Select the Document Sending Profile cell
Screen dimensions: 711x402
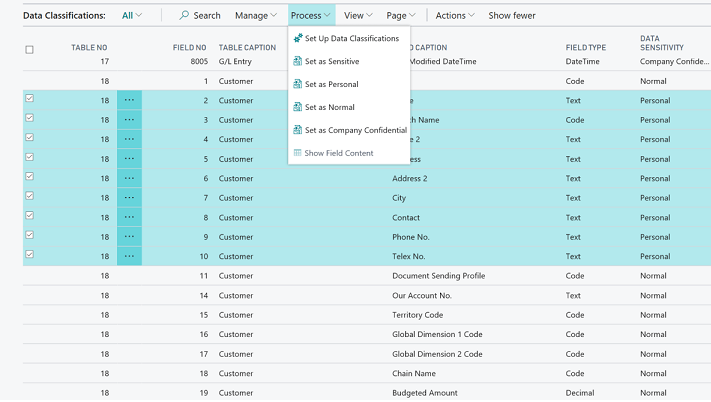point(438,276)
